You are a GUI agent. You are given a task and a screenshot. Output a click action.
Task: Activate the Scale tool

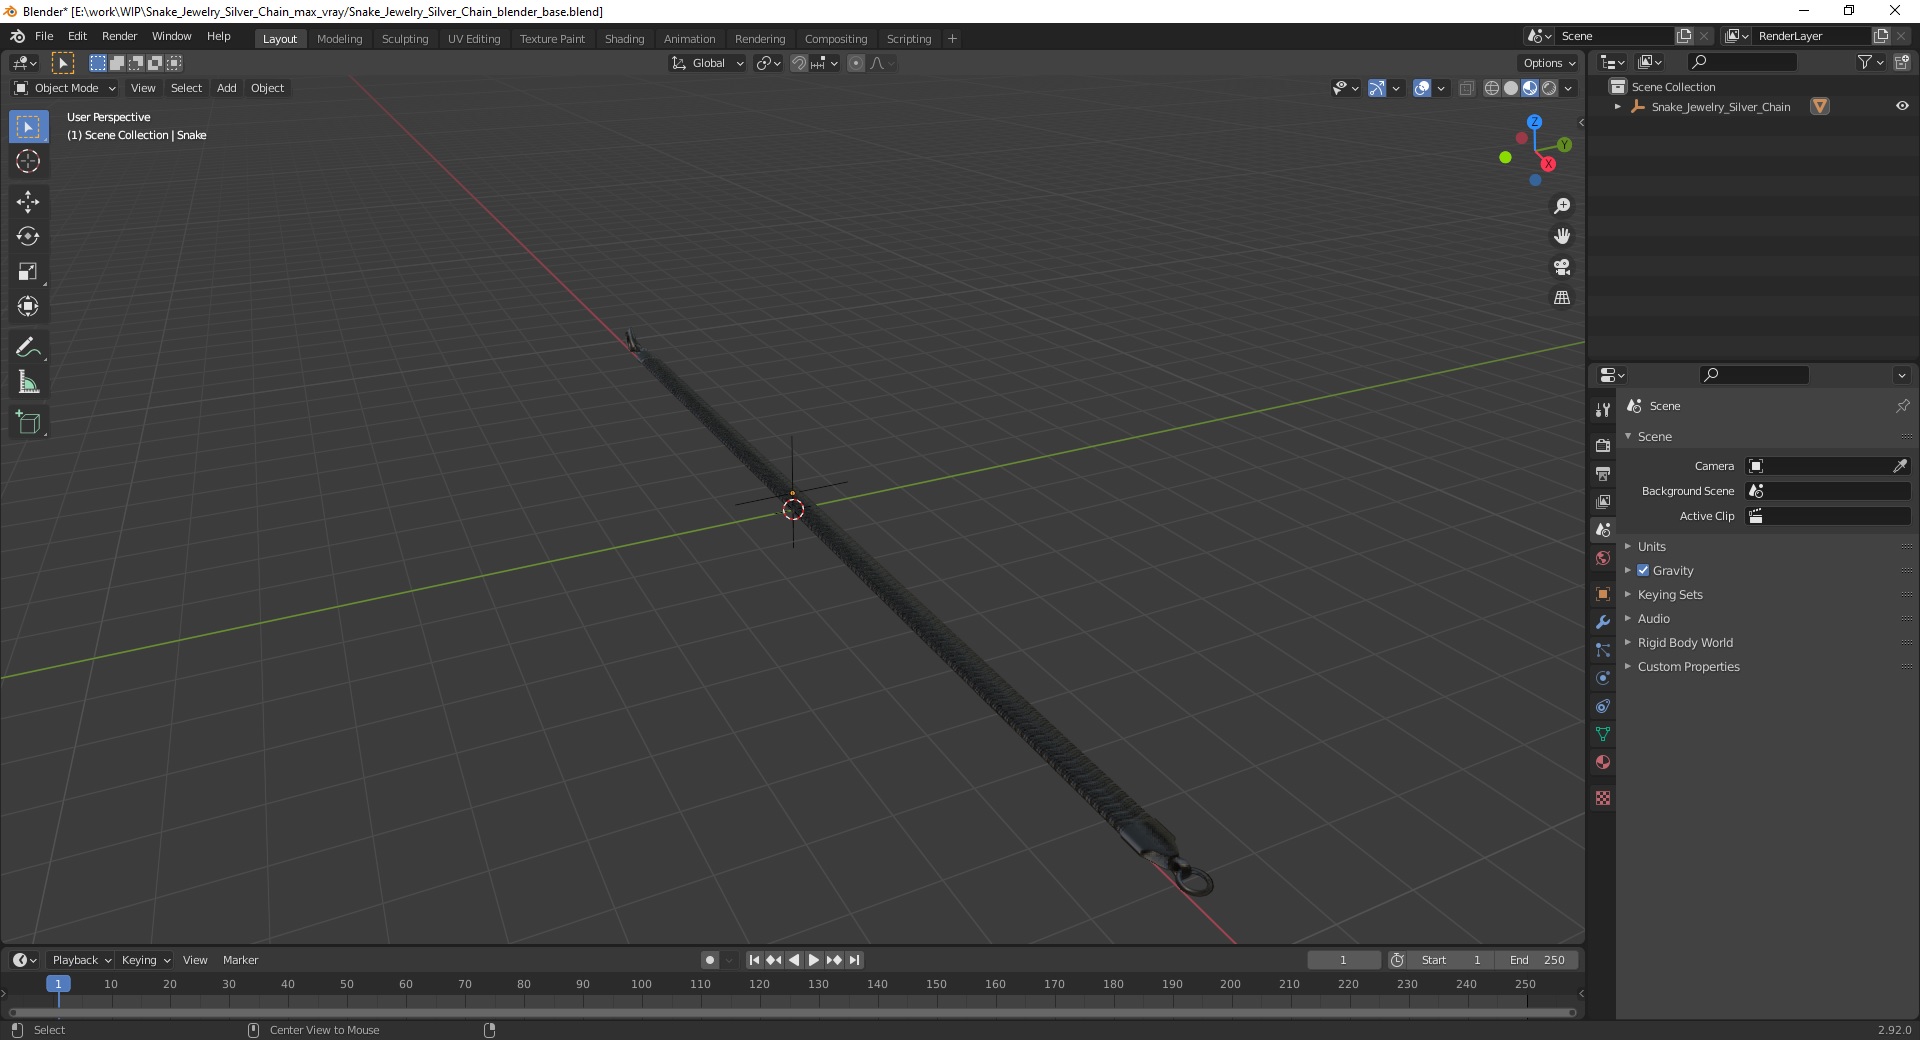(x=28, y=272)
